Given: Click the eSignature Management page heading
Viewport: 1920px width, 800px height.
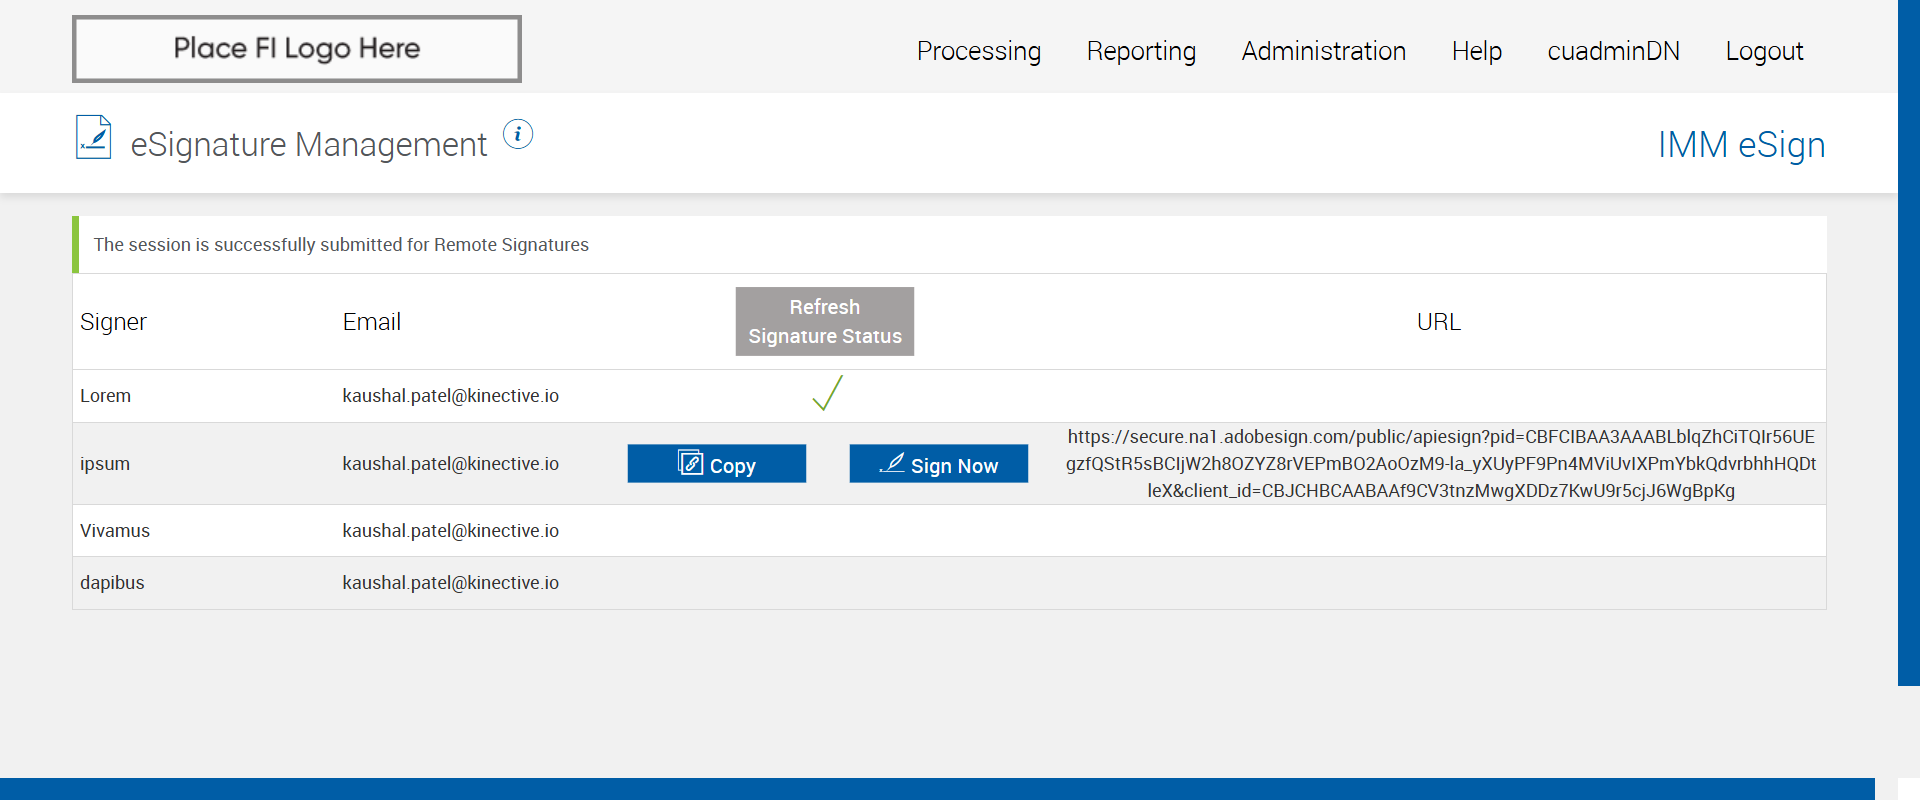Looking at the screenshot, I should point(309,145).
